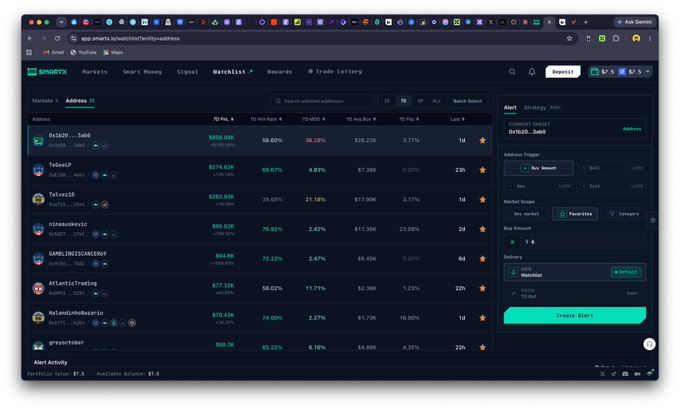Select the ALL time range
The width and height of the screenshot is (680, 409).
coord(436,101)
